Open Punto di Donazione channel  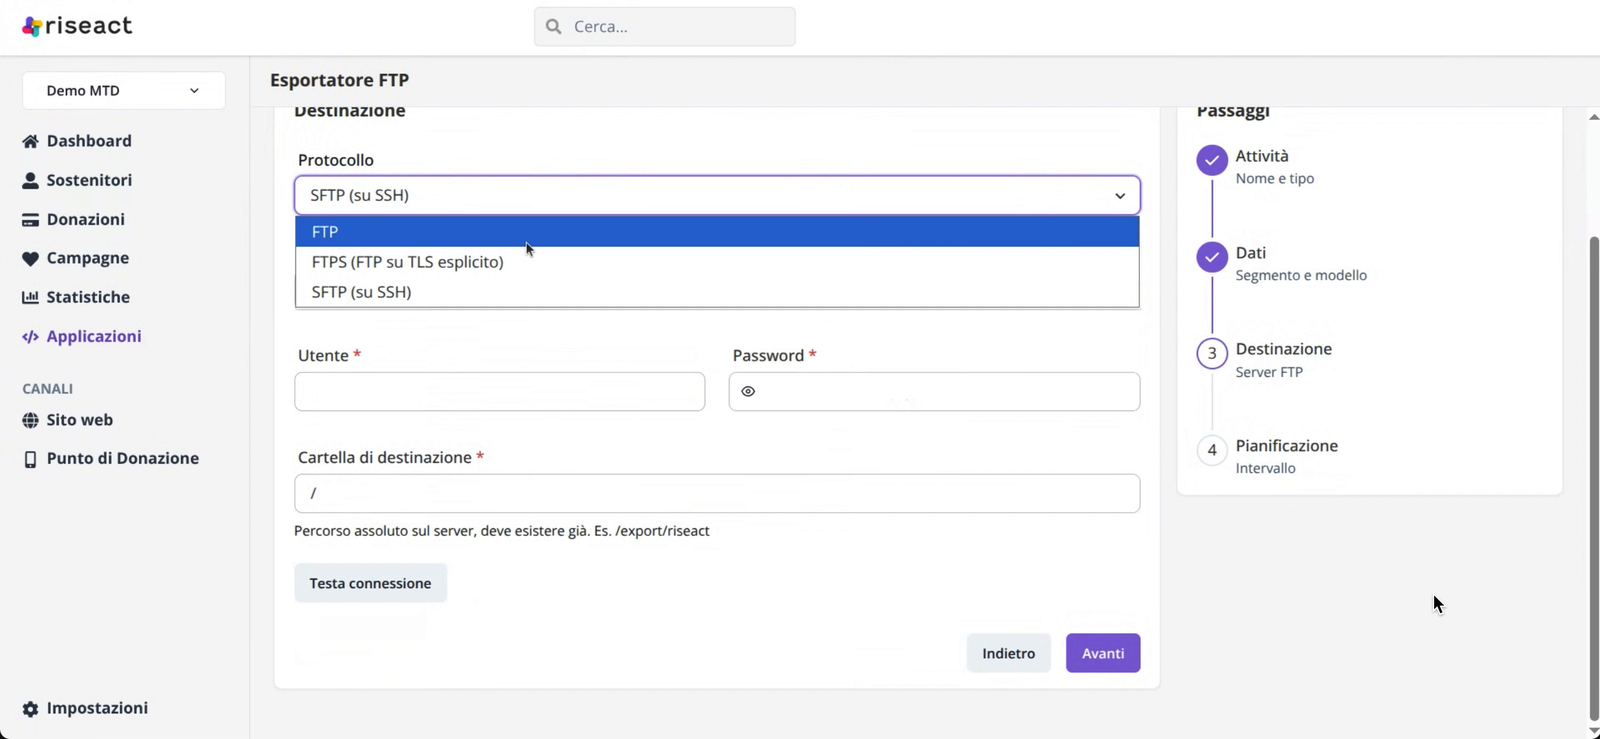pos(123,458)
